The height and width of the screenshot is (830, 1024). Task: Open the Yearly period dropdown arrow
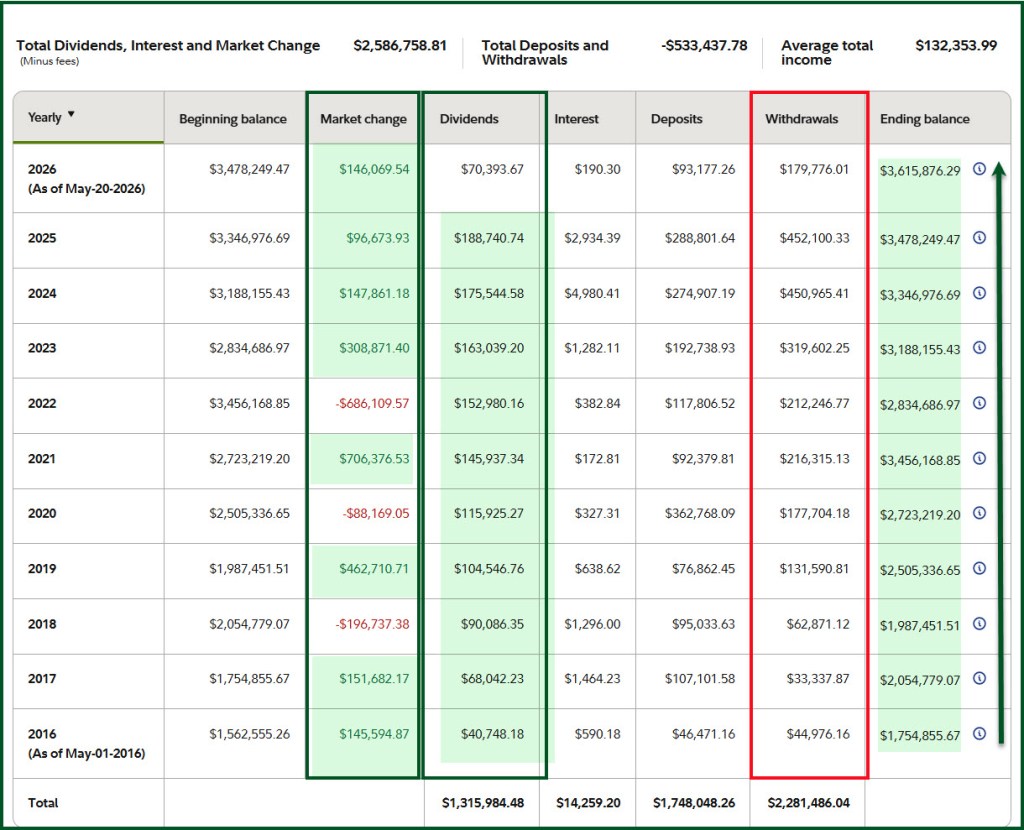pyautogui.click(x=71, y=114)
